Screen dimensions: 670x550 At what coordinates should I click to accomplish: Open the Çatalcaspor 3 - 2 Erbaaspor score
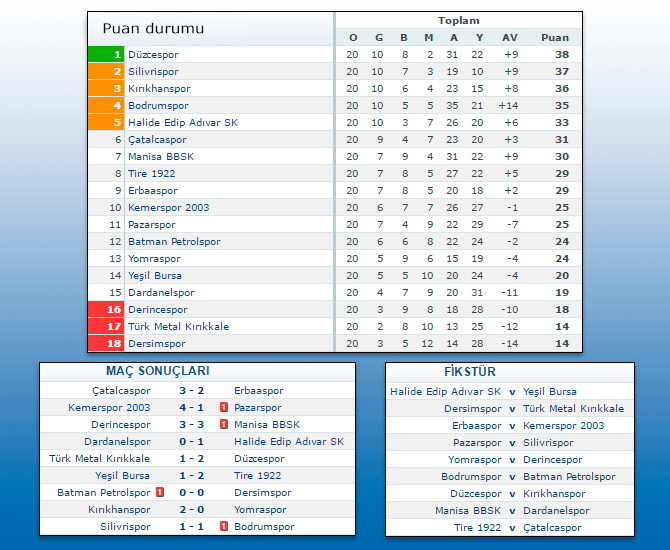[x=192, y=391]
